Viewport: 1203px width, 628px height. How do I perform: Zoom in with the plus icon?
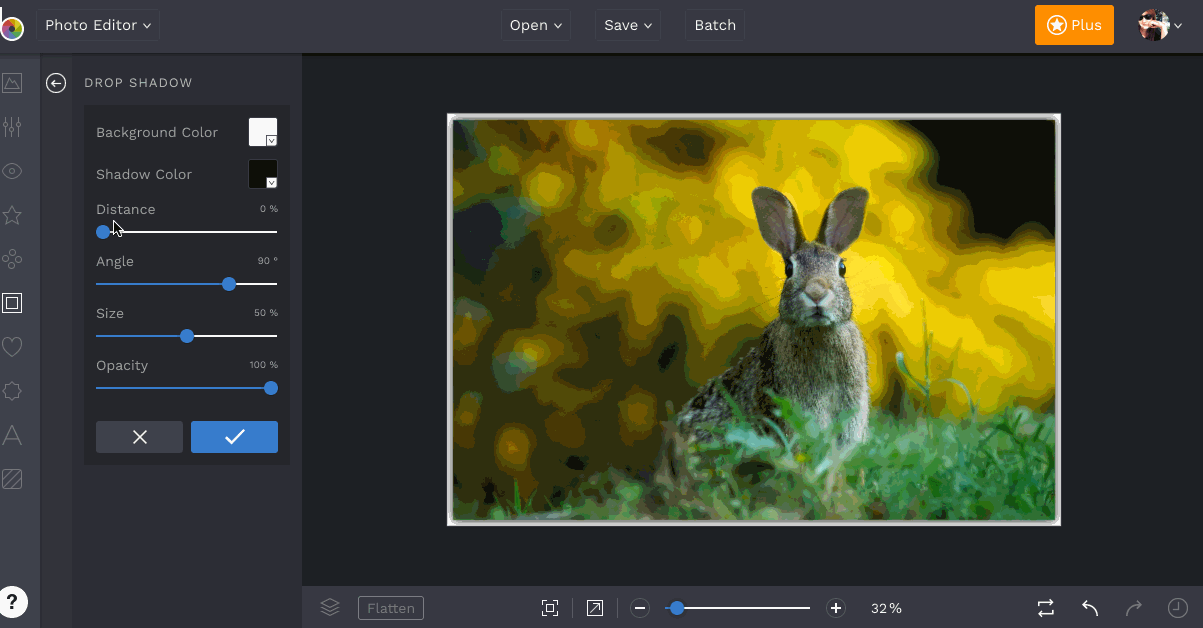(x=836, y=608)
